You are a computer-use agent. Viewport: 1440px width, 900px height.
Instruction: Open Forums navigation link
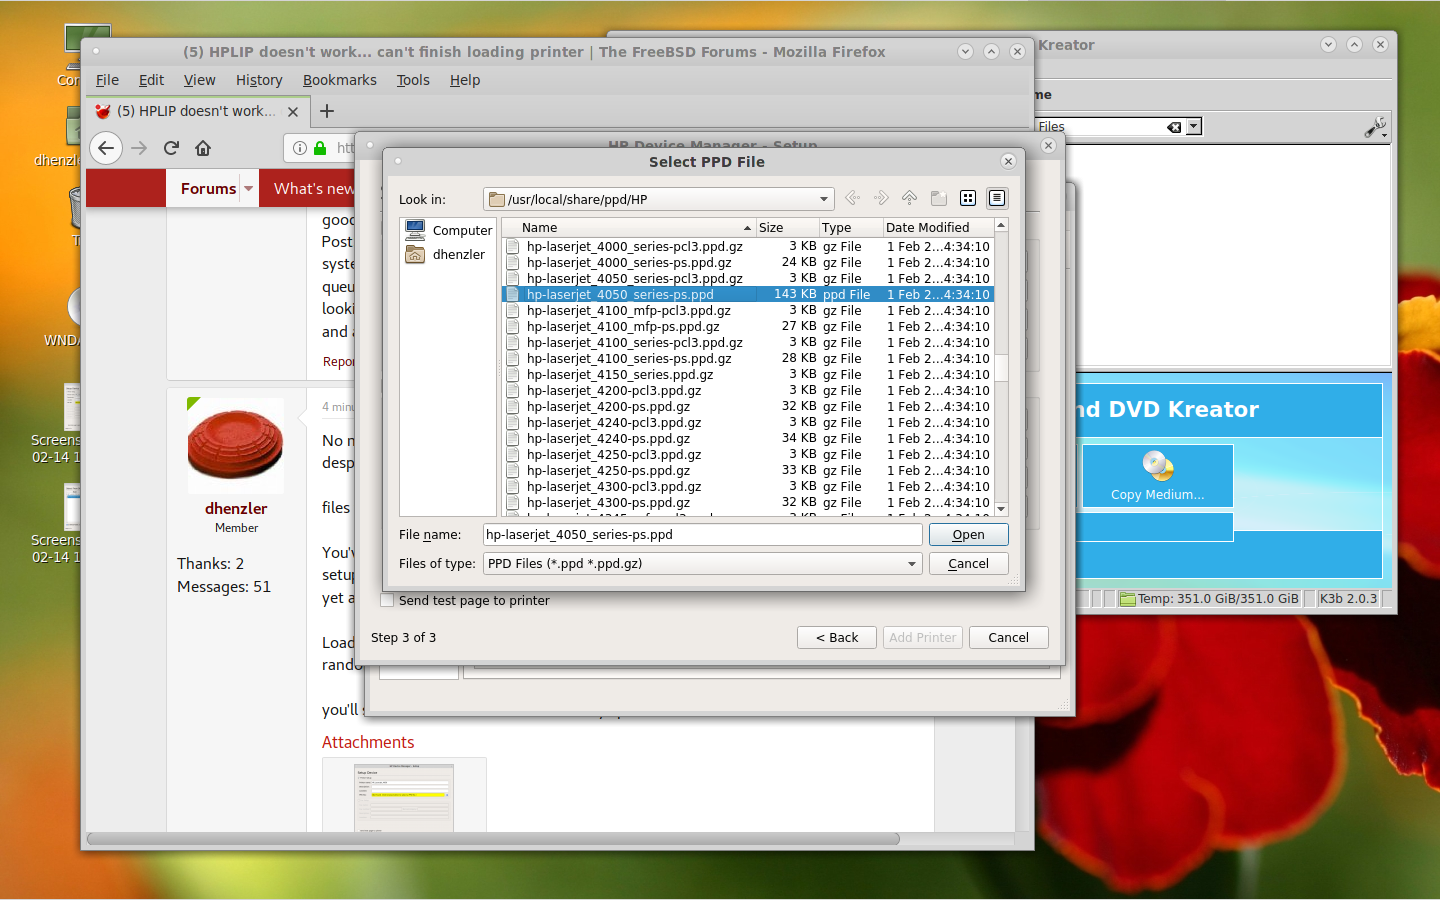click(208, 188)
